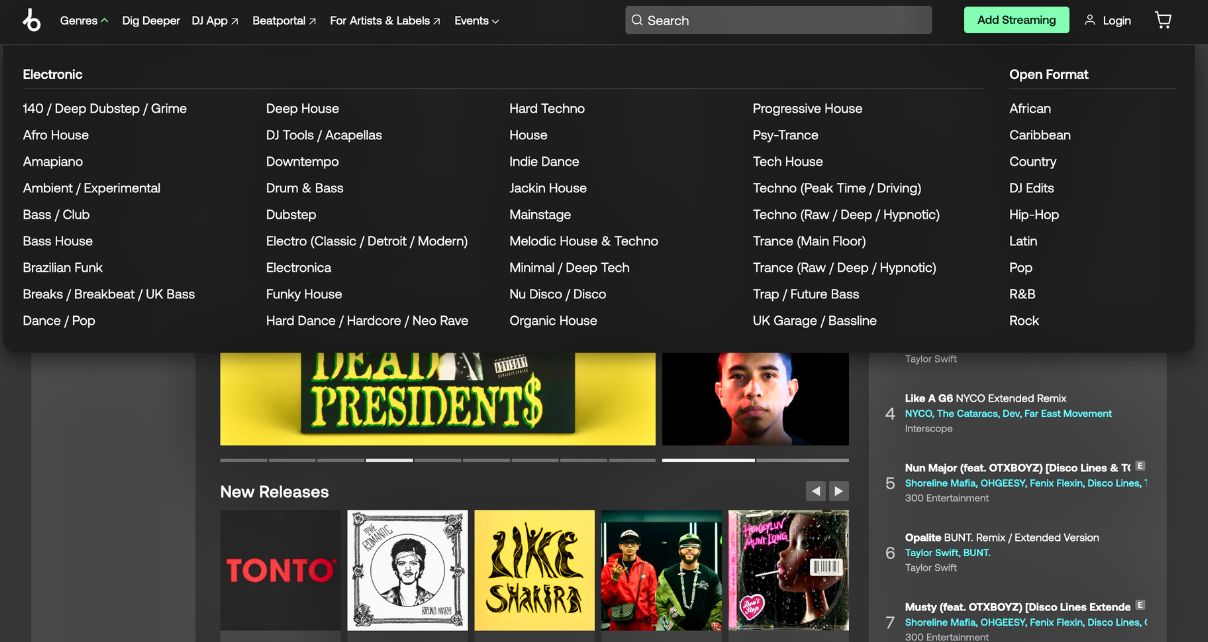
Task: Open the shopping cart
Action: (1163, 20)
